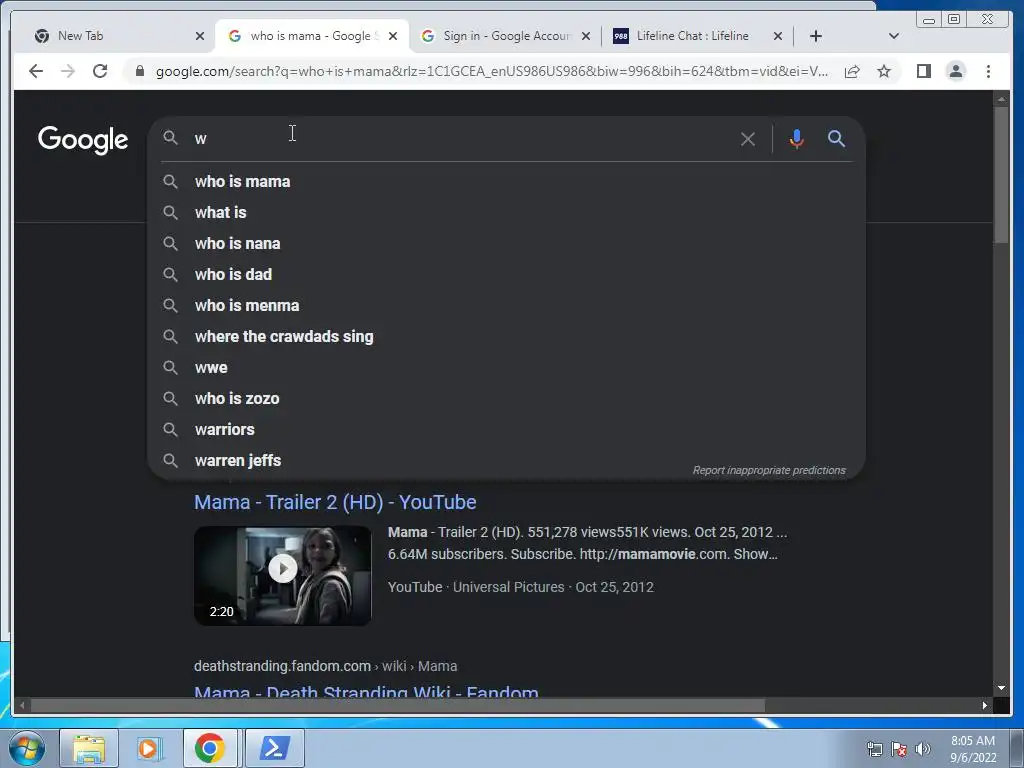Click 'Report inappropriate predictions'

pos(769,470)
